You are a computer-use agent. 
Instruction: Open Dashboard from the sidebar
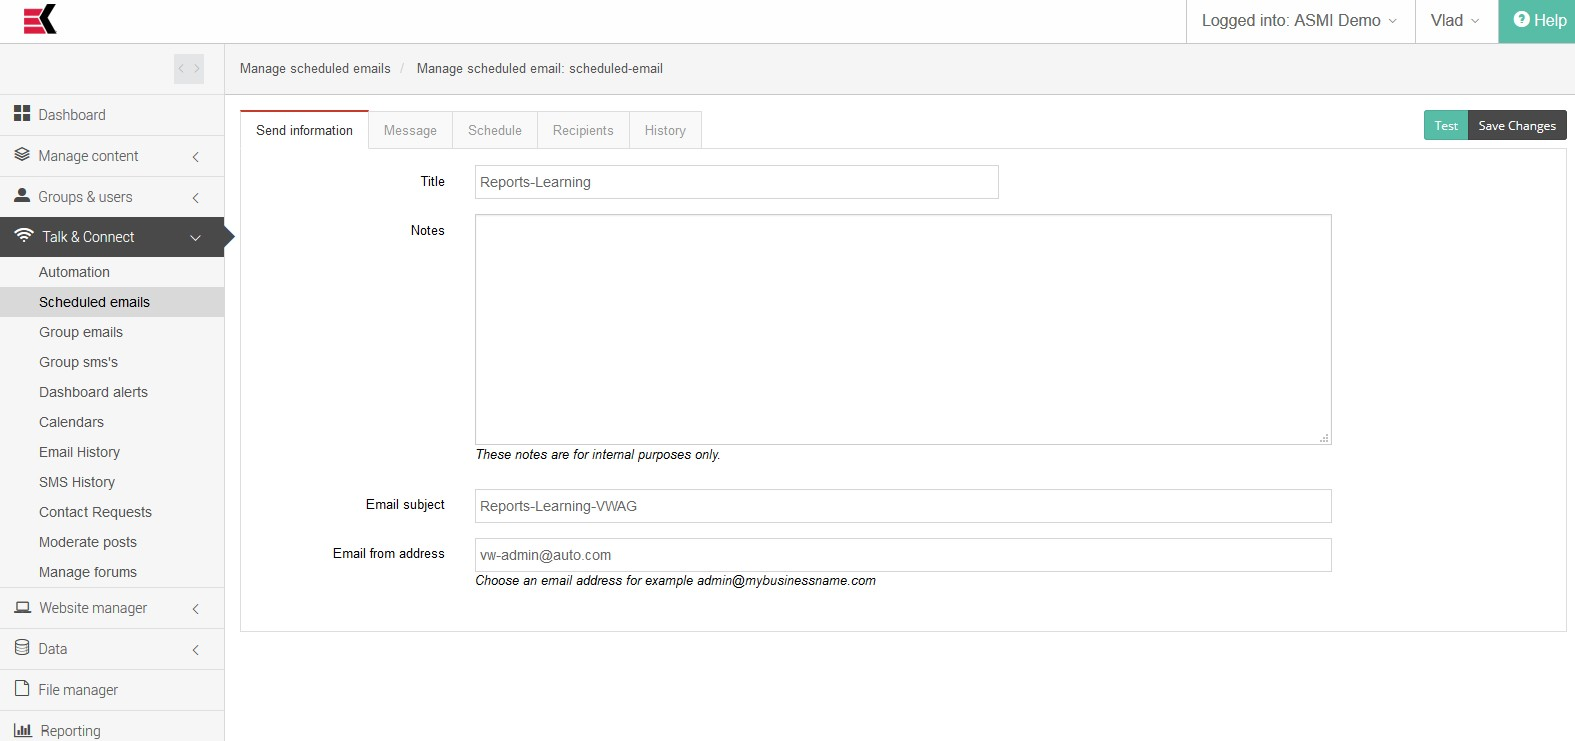click(x=112, y=115)
